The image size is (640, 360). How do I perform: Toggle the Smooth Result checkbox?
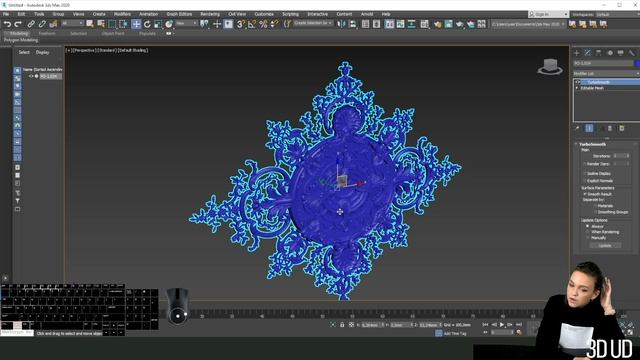pyautogui.click(x=584, y=194)
